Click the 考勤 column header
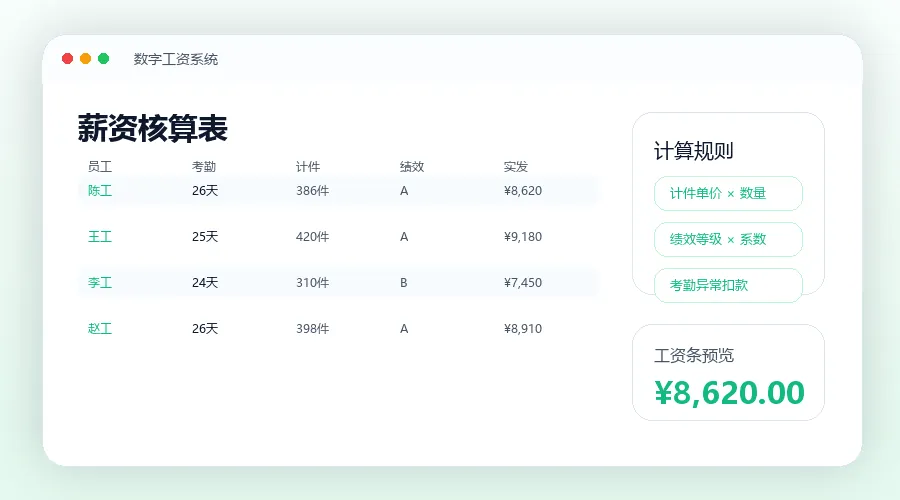Viewport: 900px width, 500px height. (x=204, y=166)
